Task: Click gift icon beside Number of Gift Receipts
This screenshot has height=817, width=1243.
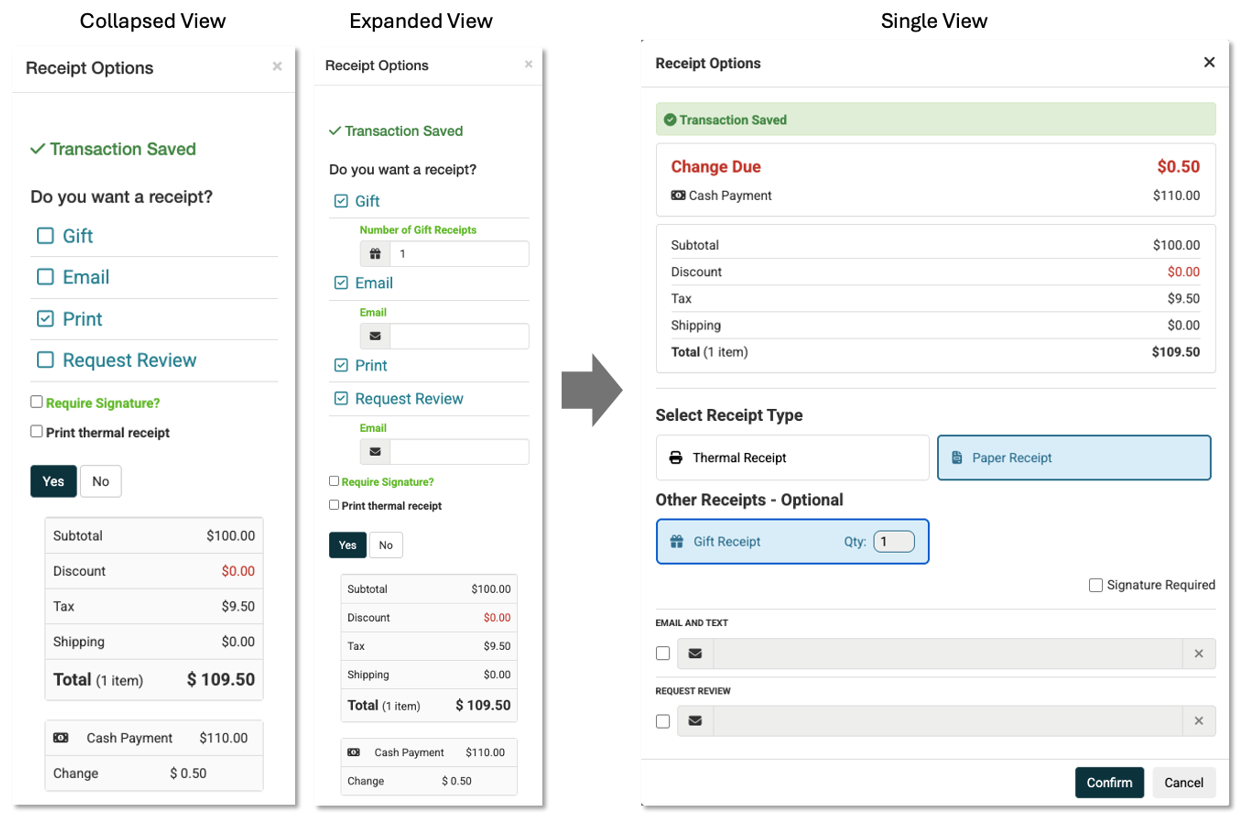Action: pos(375,254)
